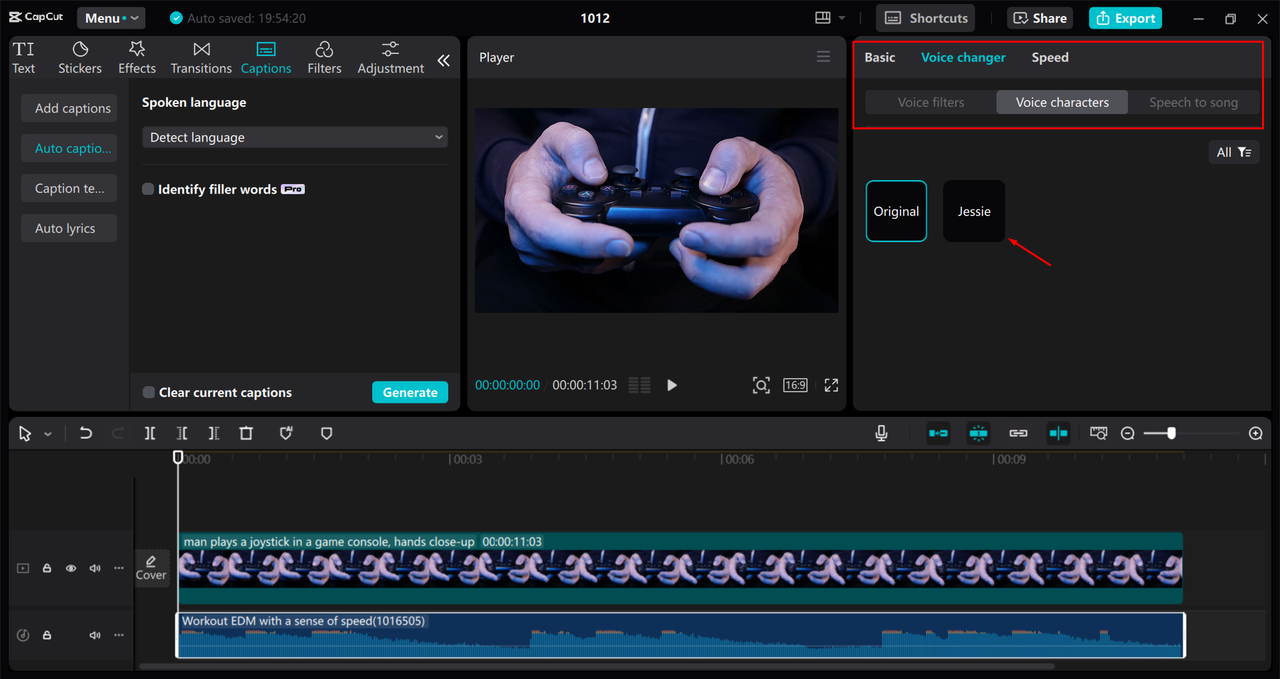Click the timeline zoom slider handle

(1171, 433)
